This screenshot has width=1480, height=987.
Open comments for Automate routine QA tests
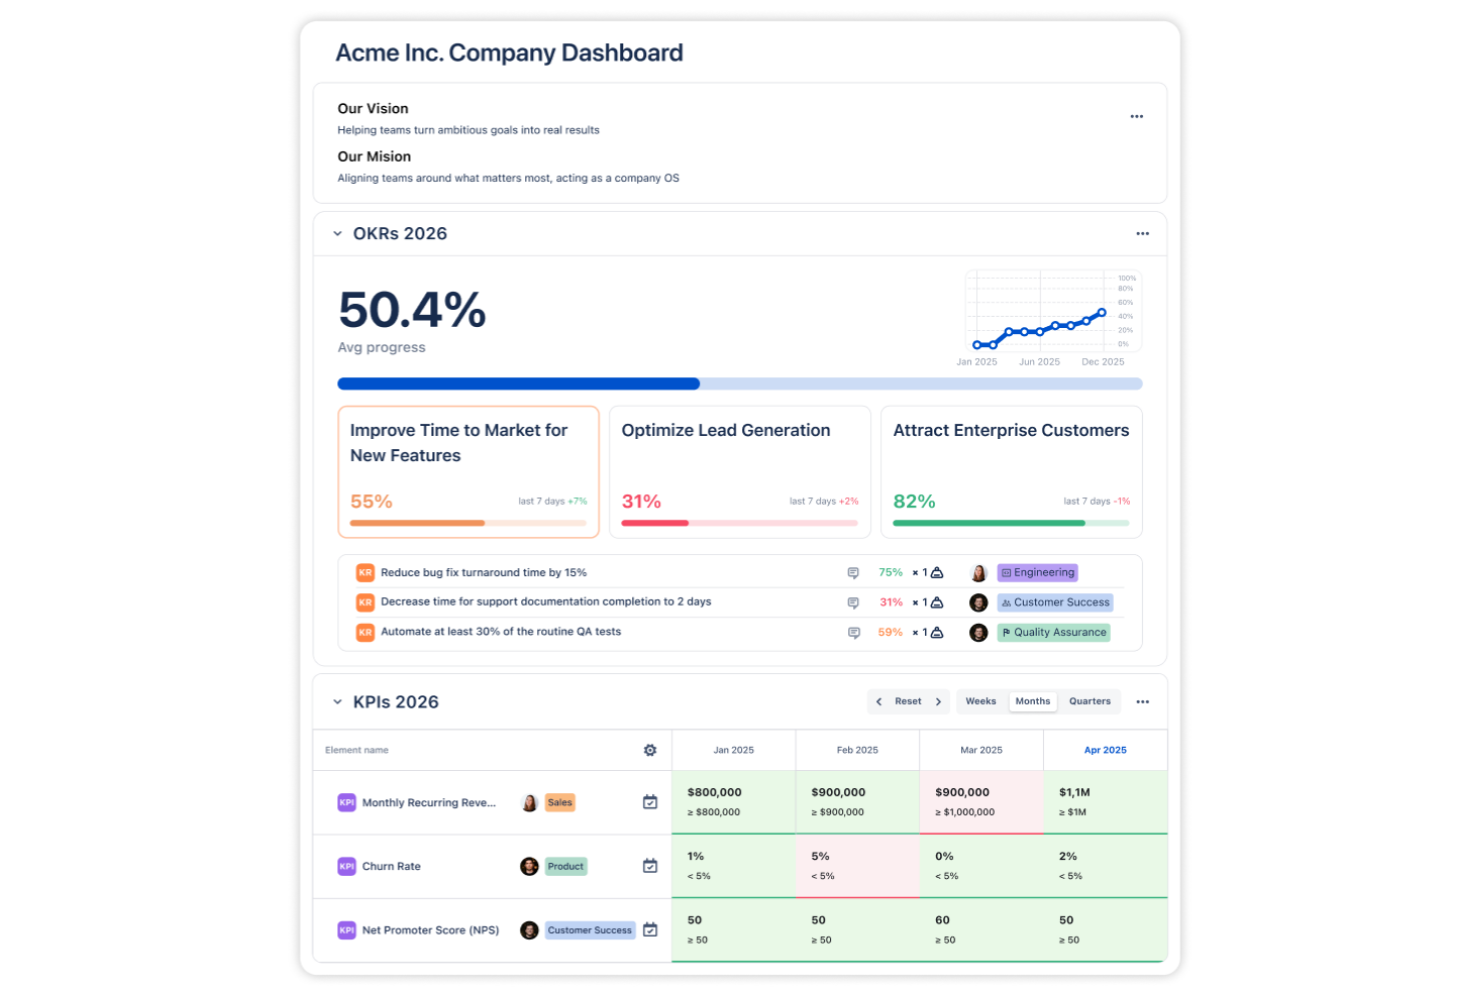(x=853, y=633)
